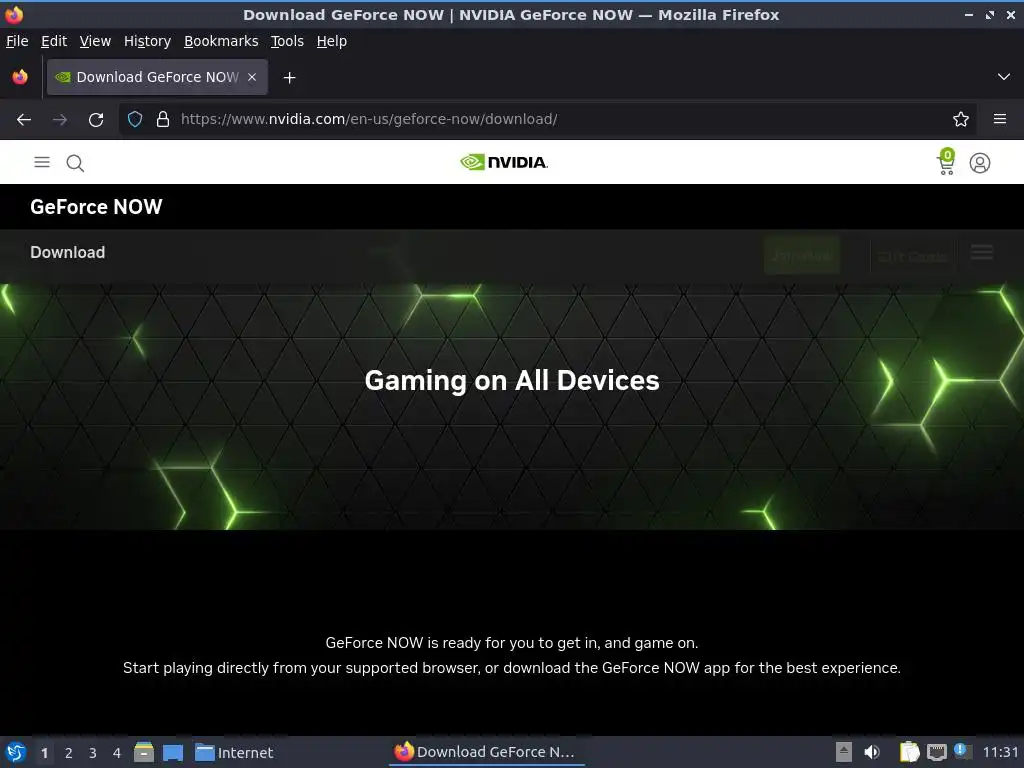Open the network status tray icon
This screenshot has height=768, width=1024.
tap(936, 752)
